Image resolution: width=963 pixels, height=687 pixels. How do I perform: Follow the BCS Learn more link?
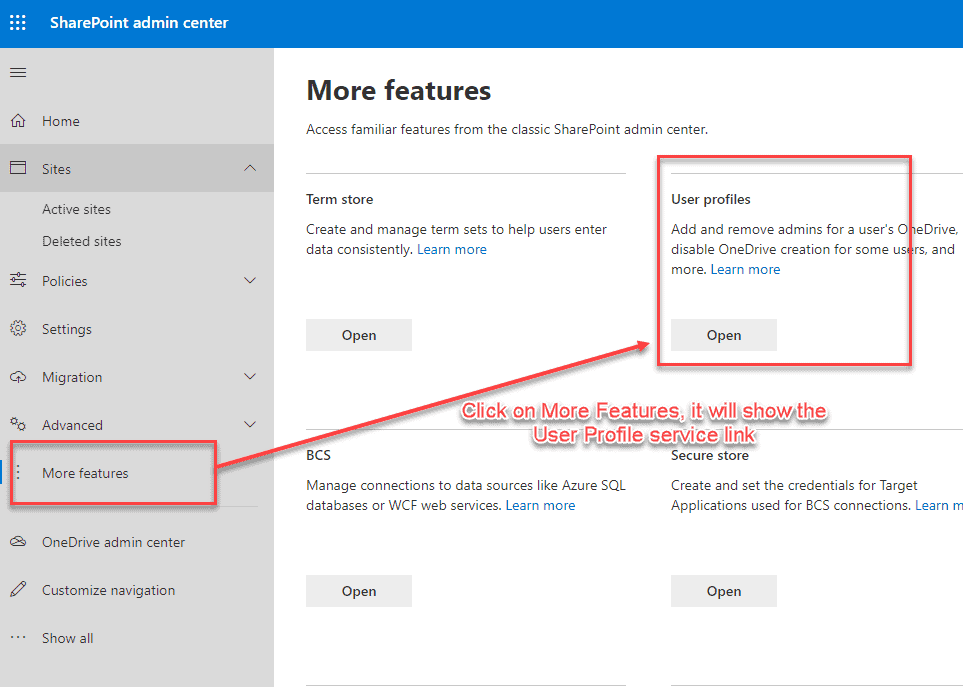(x=540, y=505)
